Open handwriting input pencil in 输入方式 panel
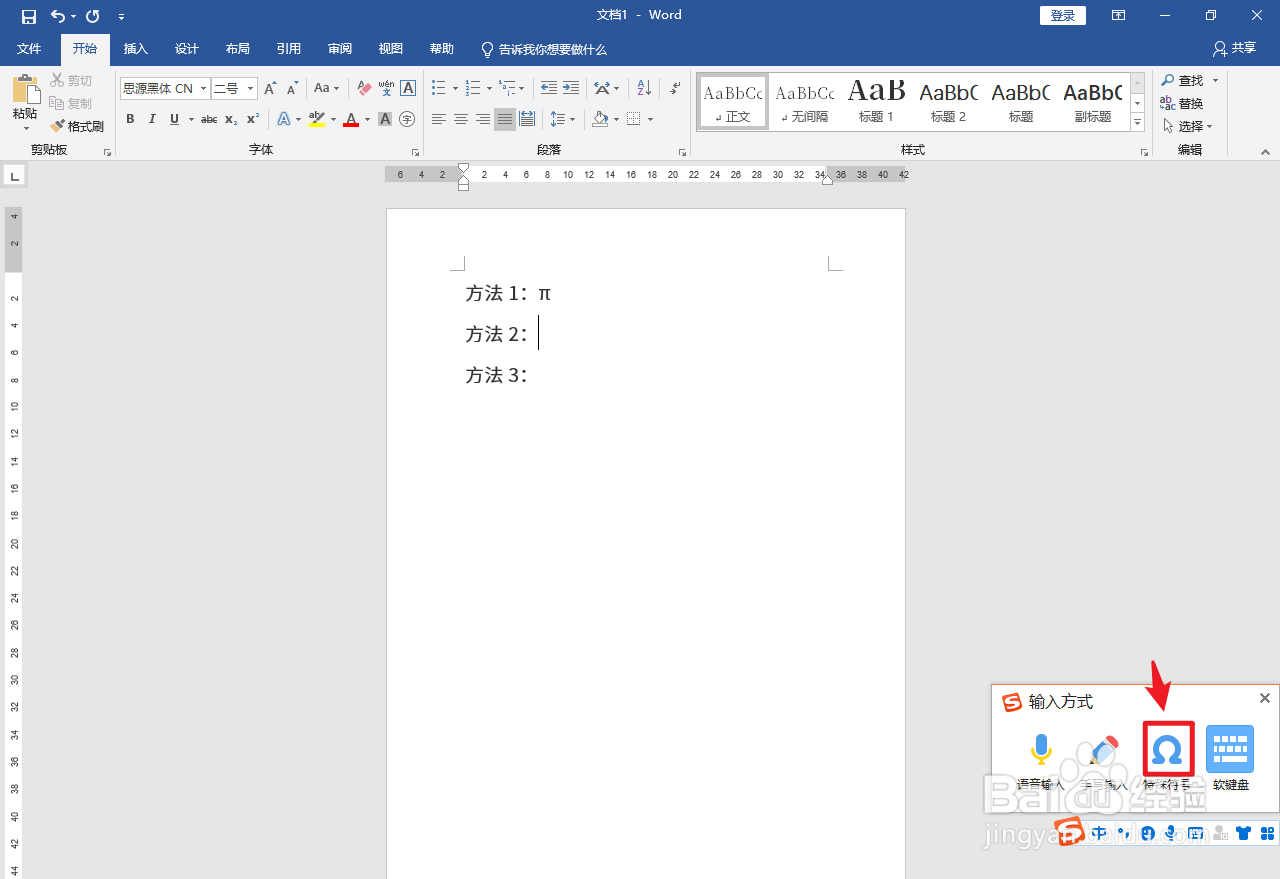 [1104, 750]
